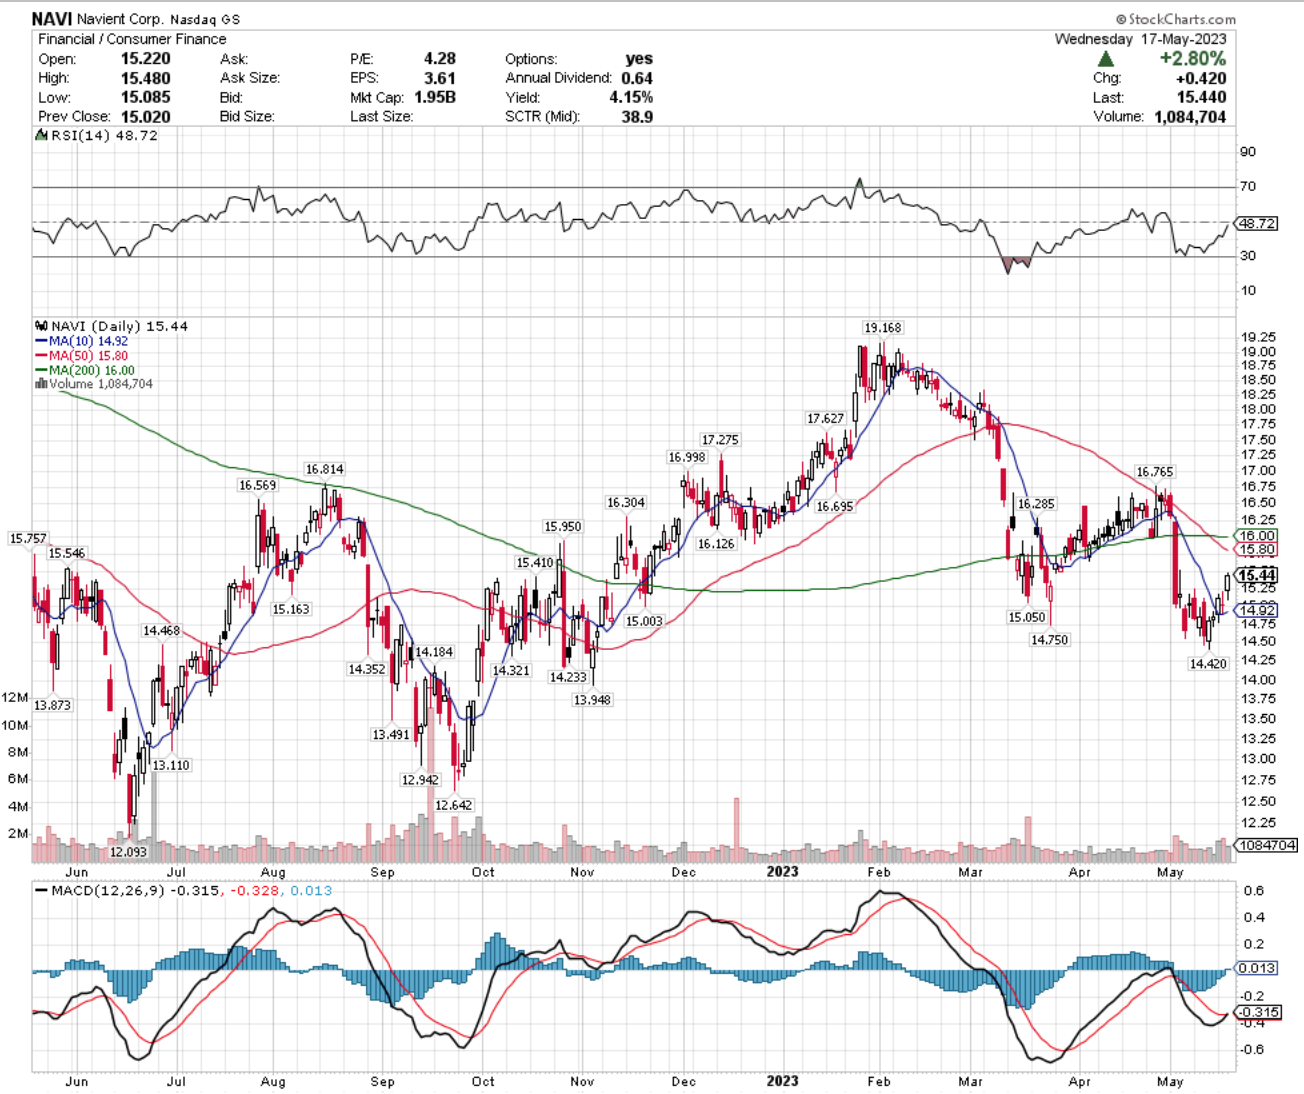The width and height of the screenshot is (1304, 1094).
Task: Click the 16.00 MA(200) axis tag
Action: tap(1257, 536)
